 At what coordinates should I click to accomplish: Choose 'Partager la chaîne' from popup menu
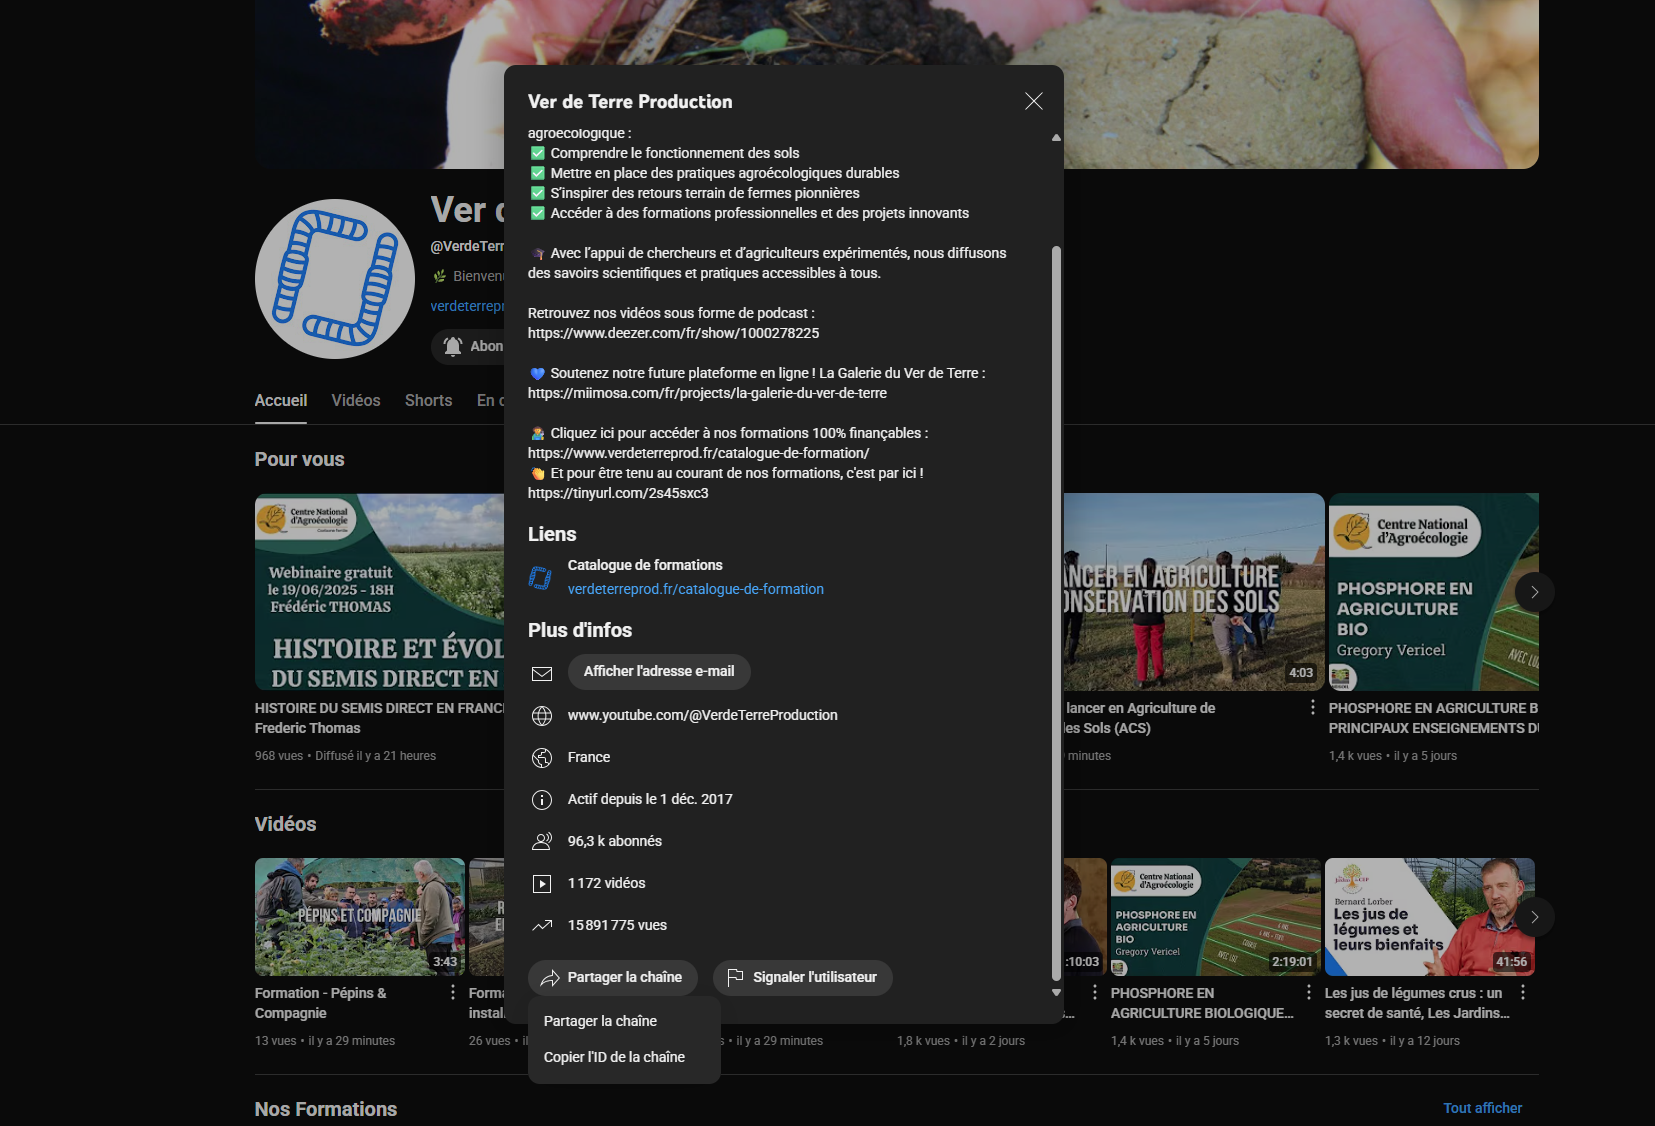(600, 1021)
